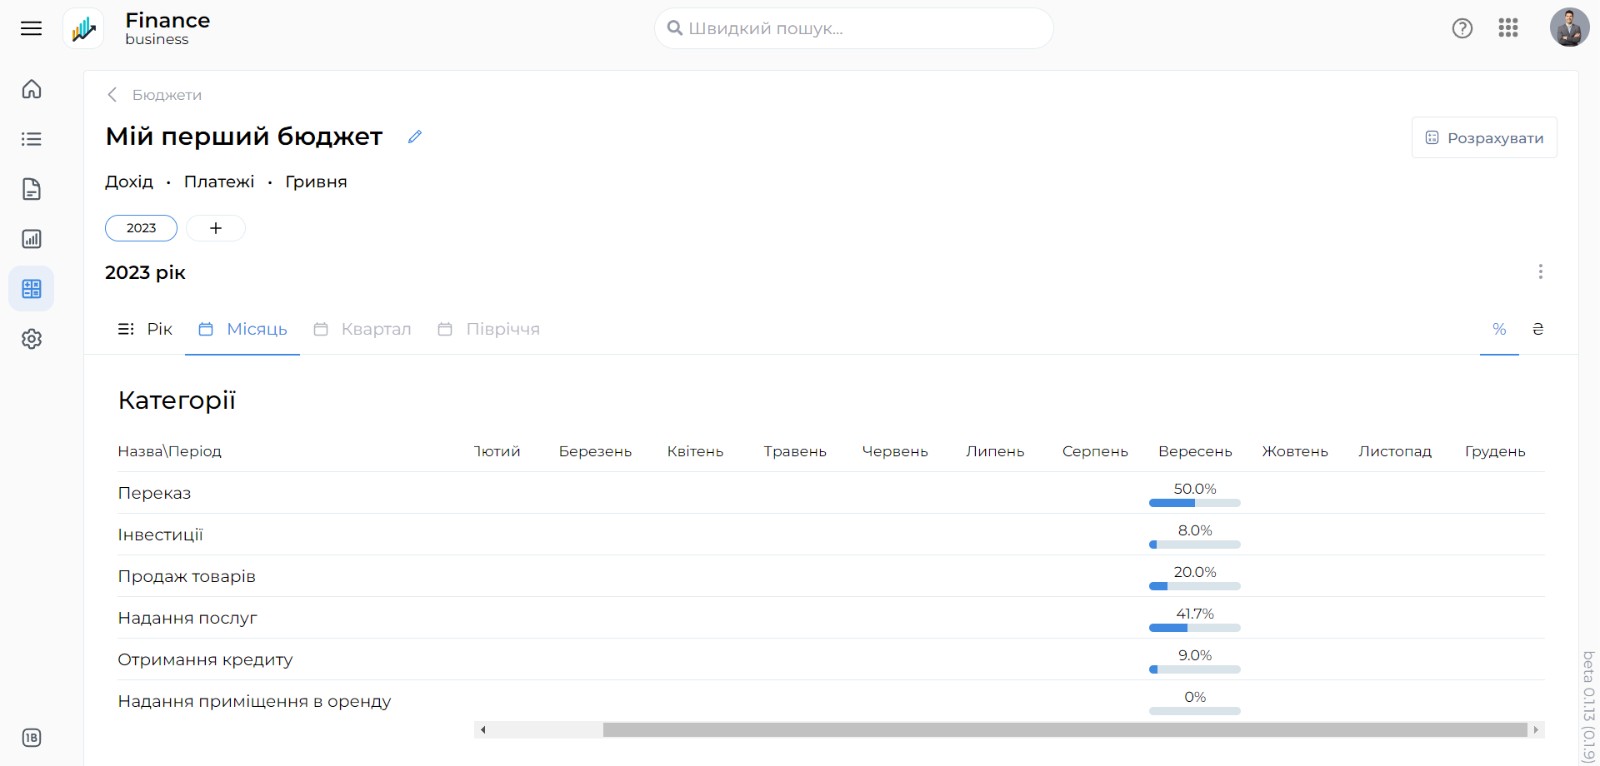The height and width of the screenshot is (766, 1600).
Task: Open the help question mark icon
Action: click(1462, 28)
